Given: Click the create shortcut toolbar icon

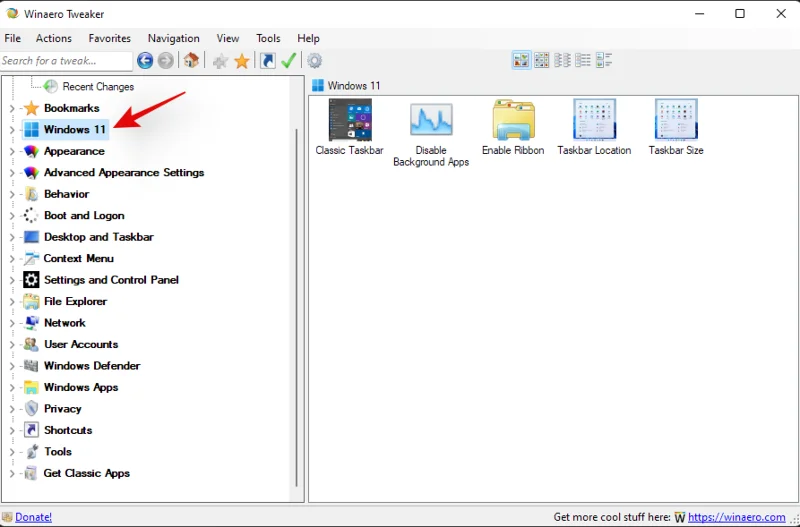Looking at the screenshot, I should coord(268,61).
